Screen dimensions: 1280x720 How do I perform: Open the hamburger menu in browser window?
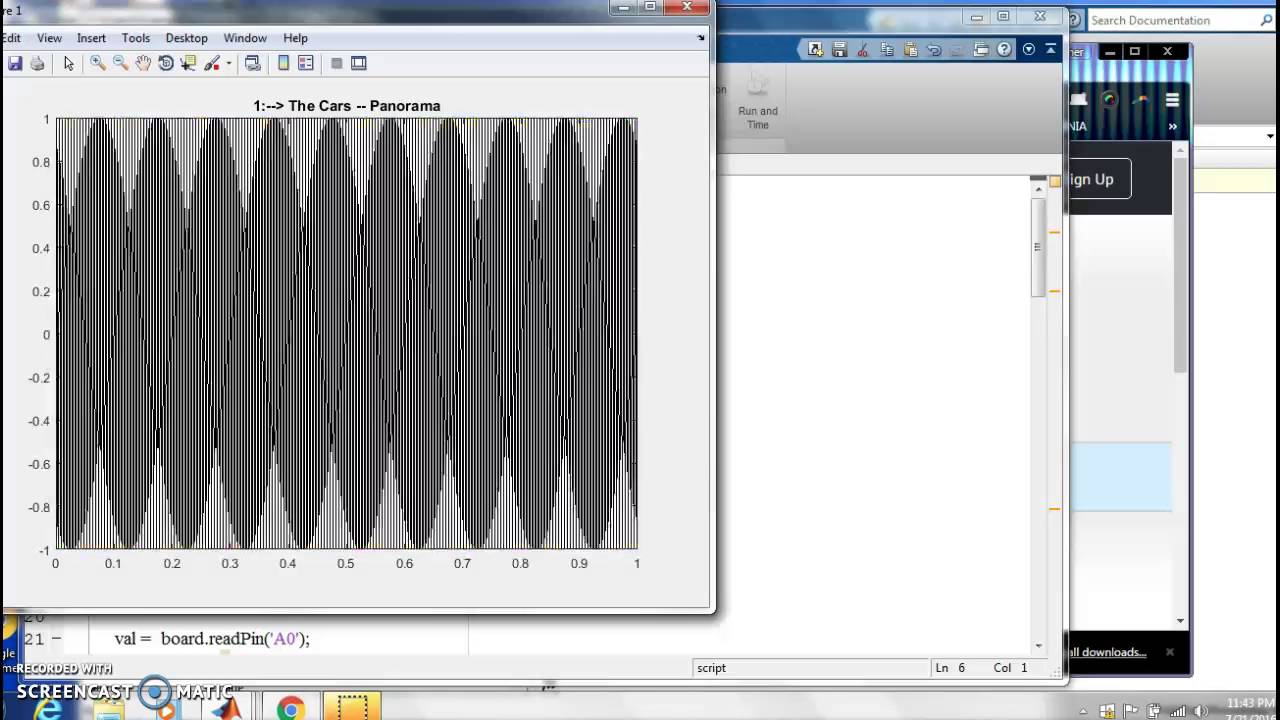(1172, 100)
